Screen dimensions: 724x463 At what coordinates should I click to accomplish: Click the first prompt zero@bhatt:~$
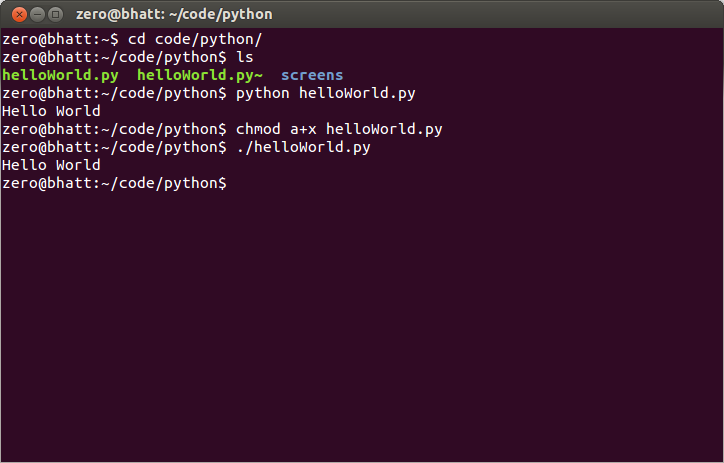(60, 39)
